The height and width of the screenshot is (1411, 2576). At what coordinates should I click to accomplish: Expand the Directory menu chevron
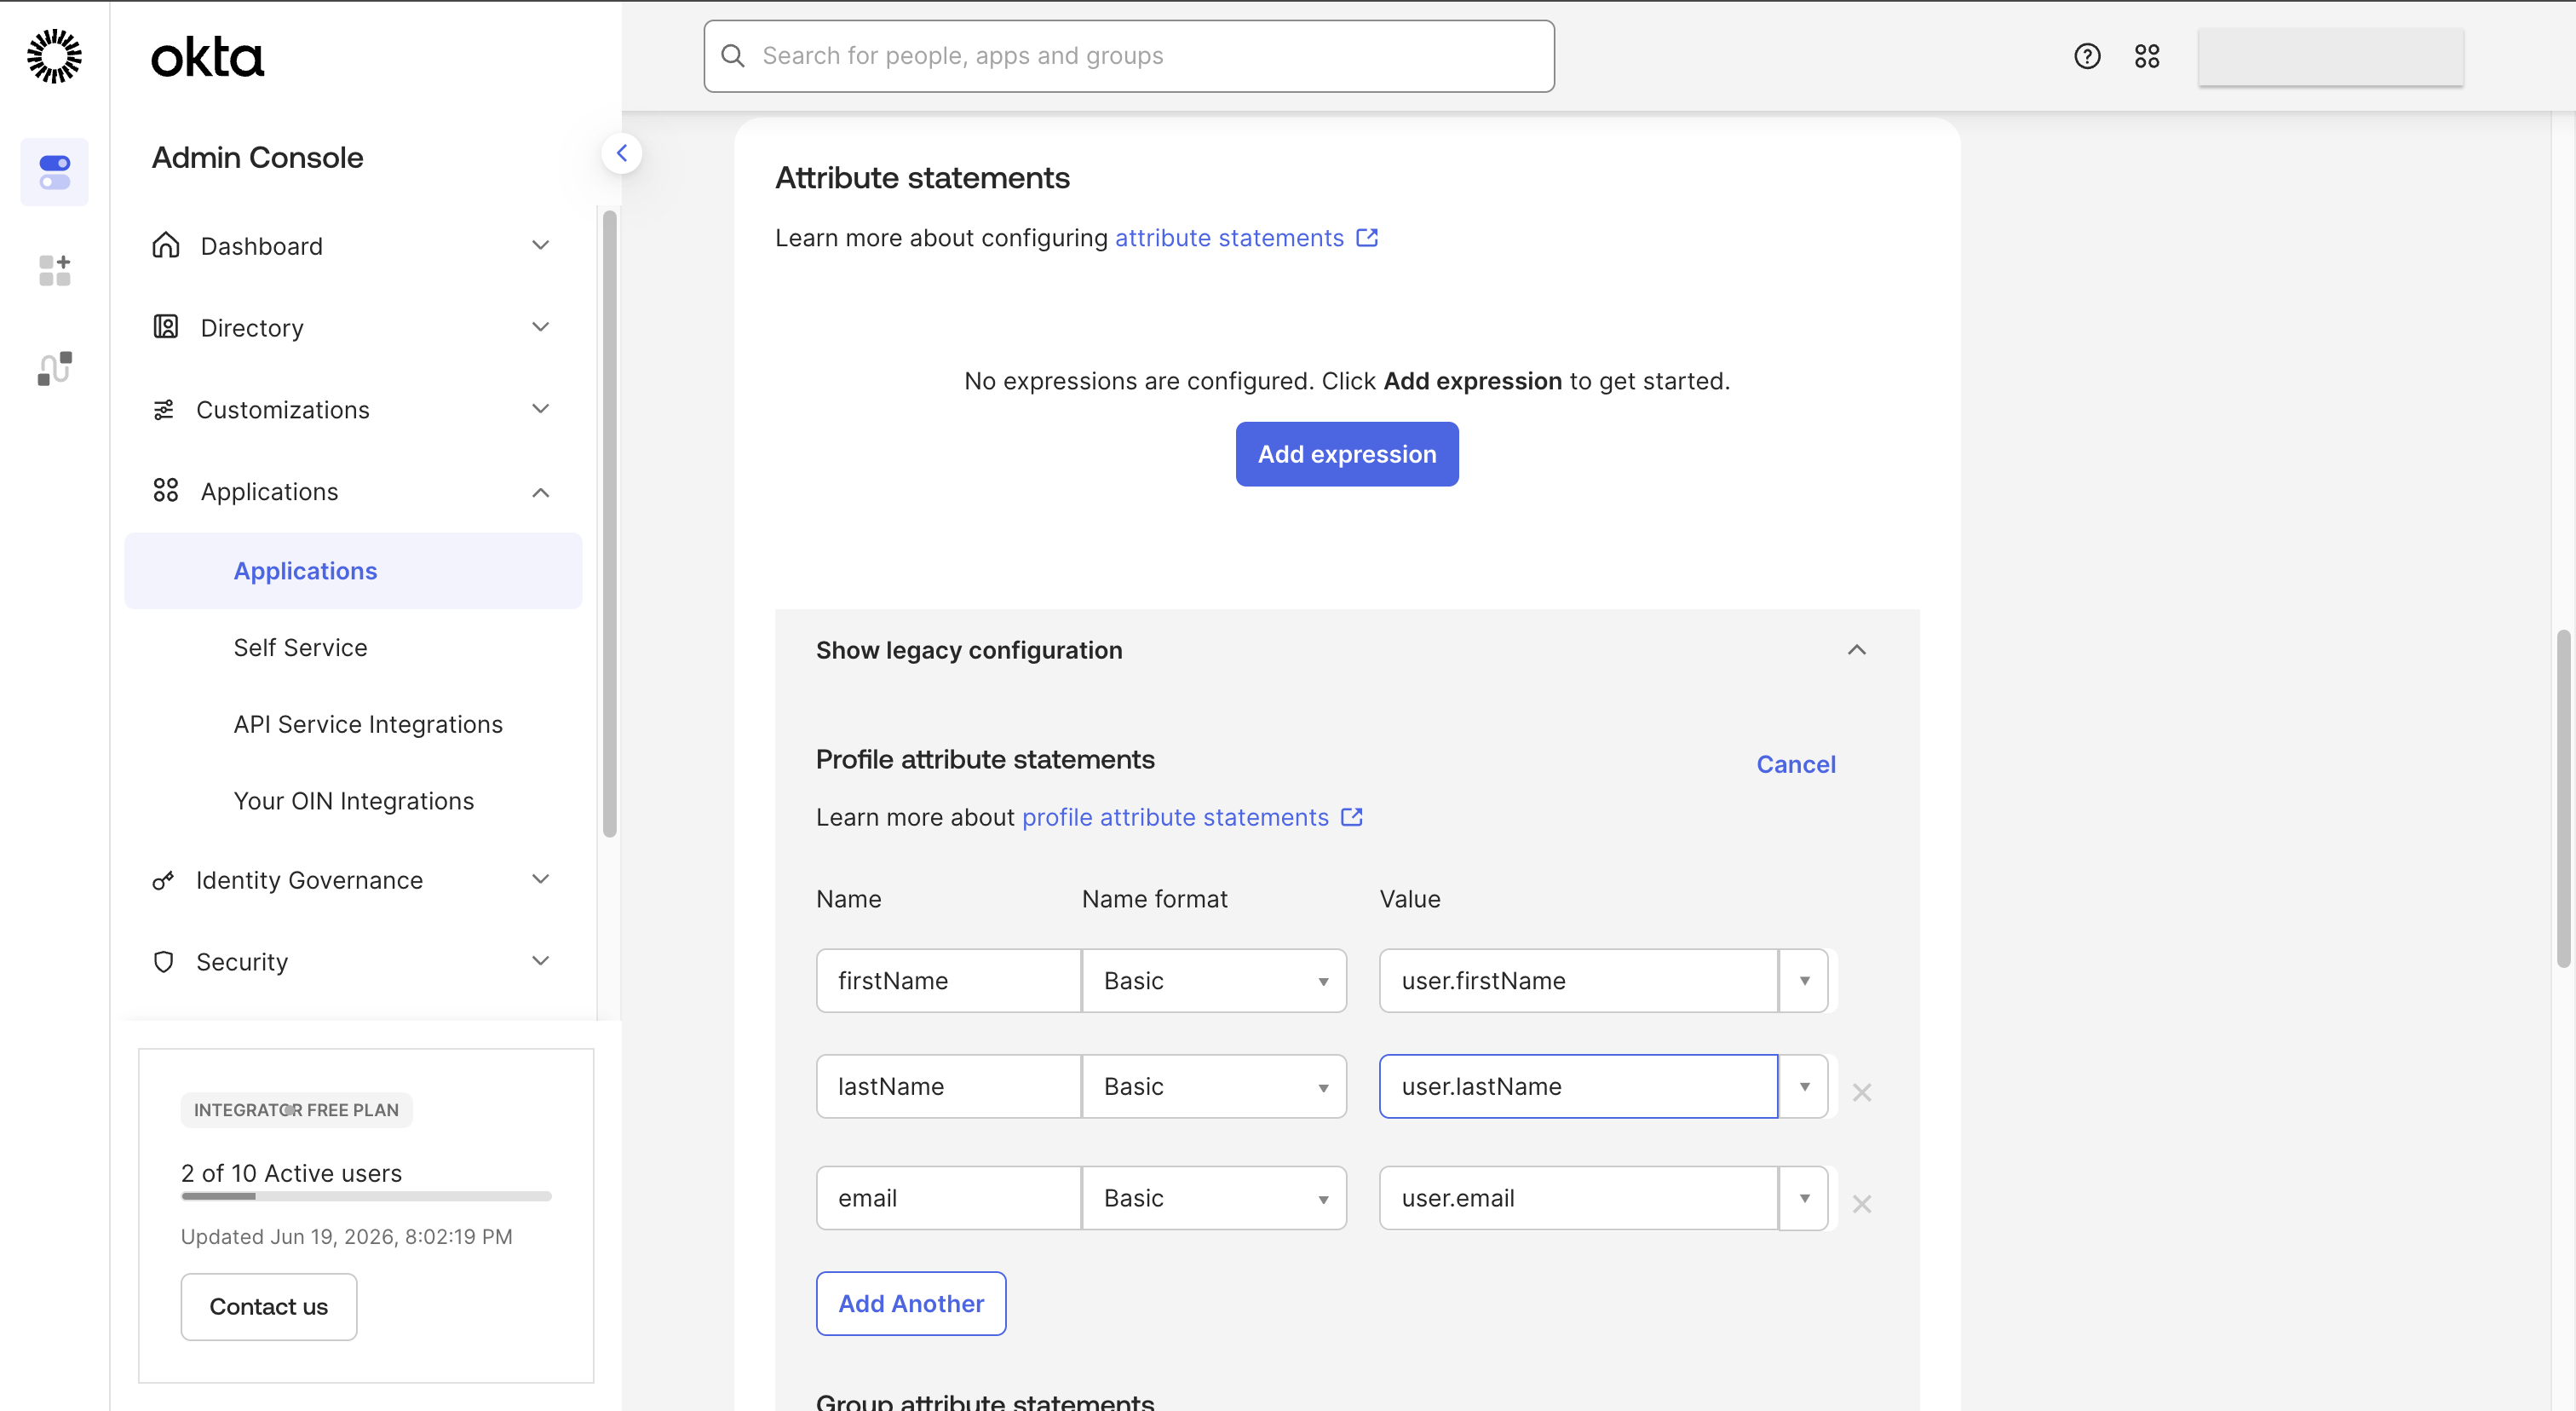540,327
